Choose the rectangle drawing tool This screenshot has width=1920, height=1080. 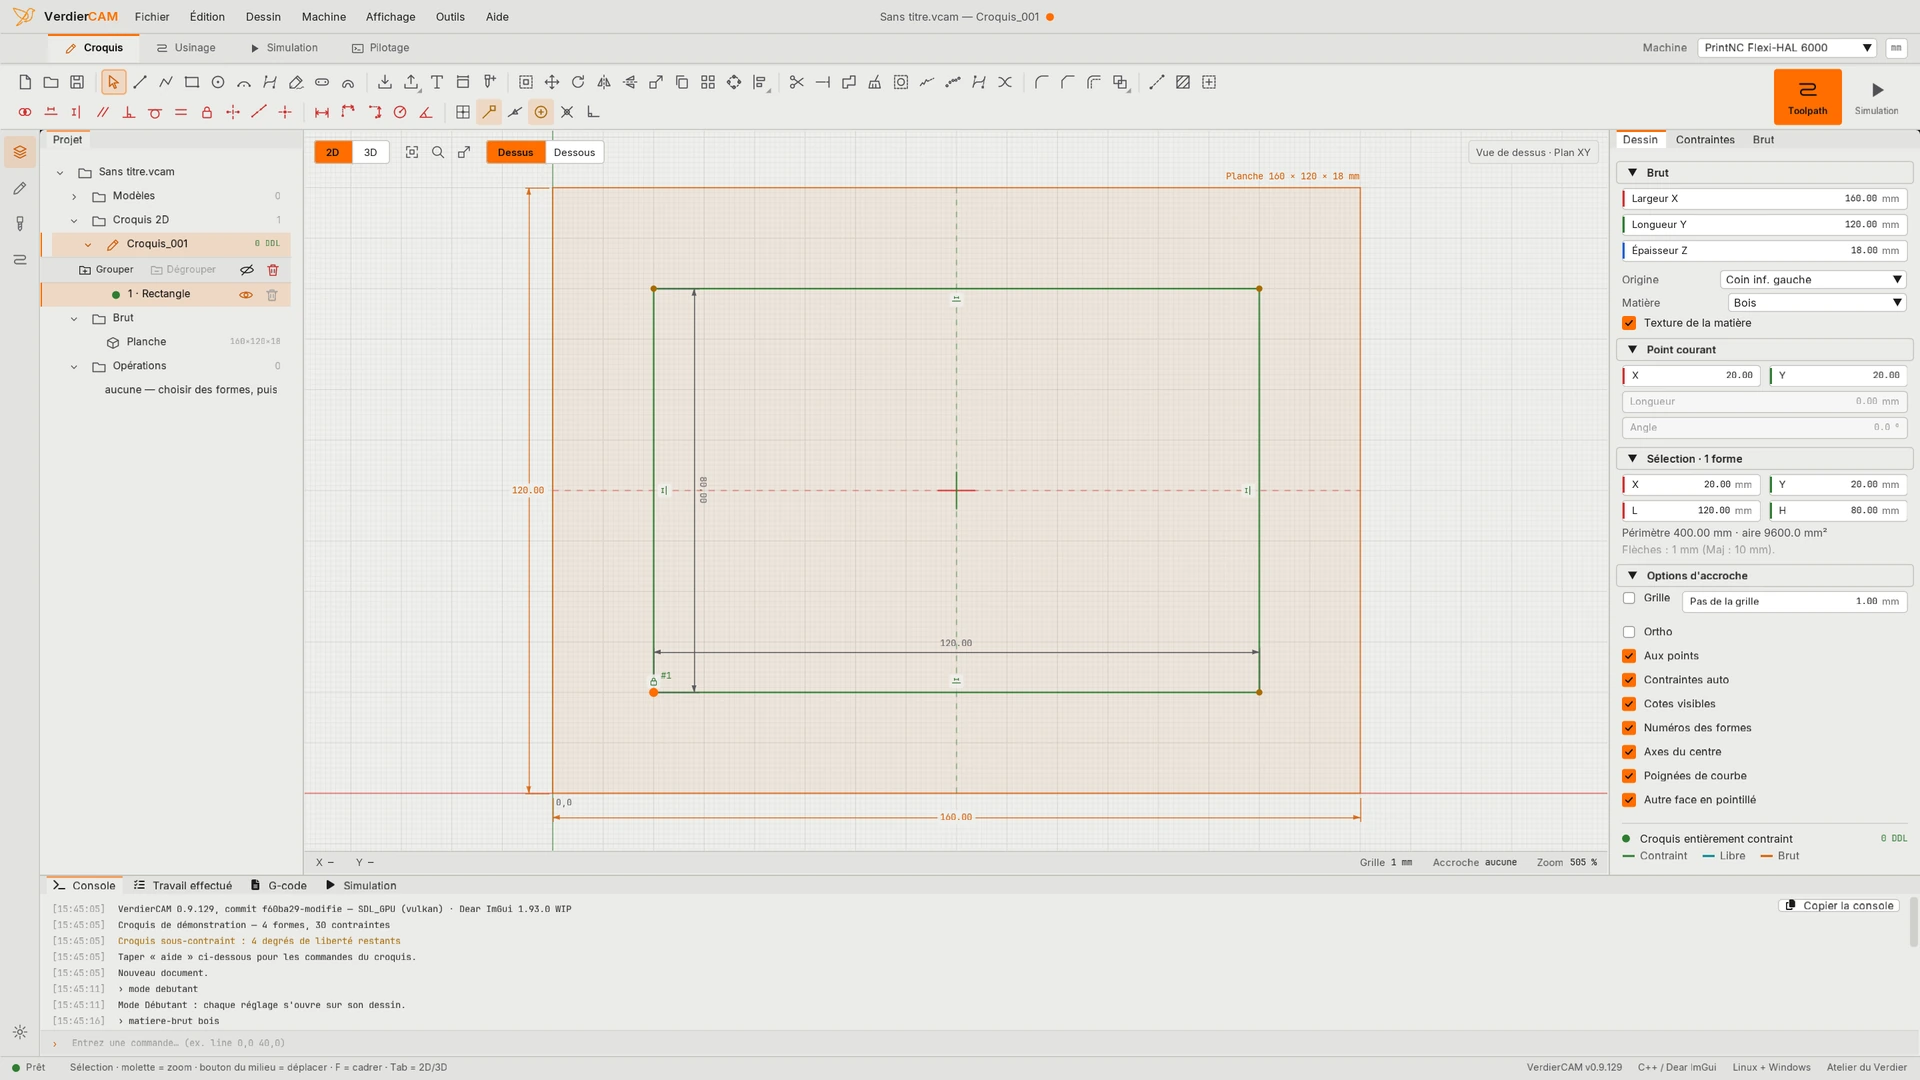point(192,83)
